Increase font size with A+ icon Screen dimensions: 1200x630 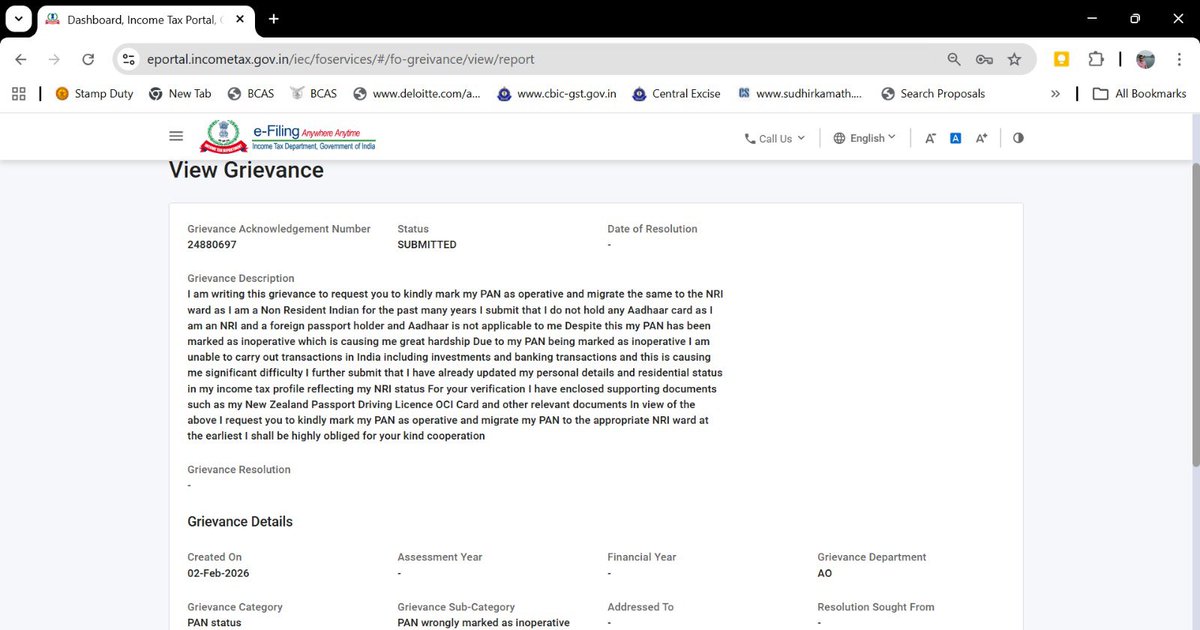point(981,138)
